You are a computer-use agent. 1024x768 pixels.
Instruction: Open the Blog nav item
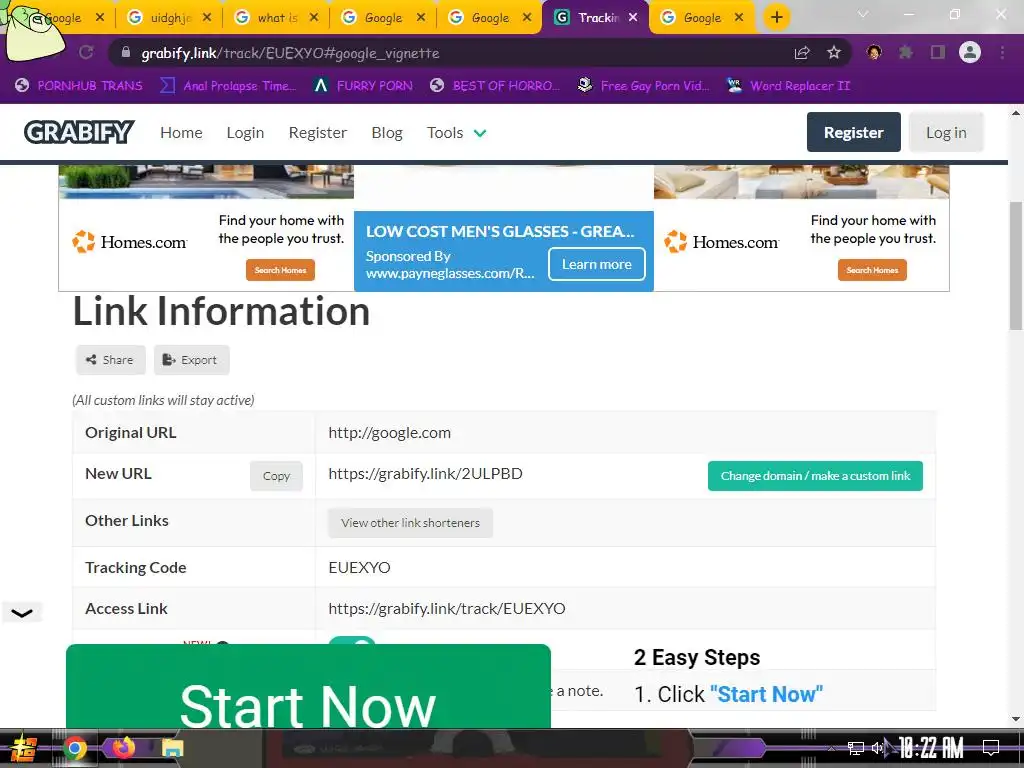click(x=387, y=133)
